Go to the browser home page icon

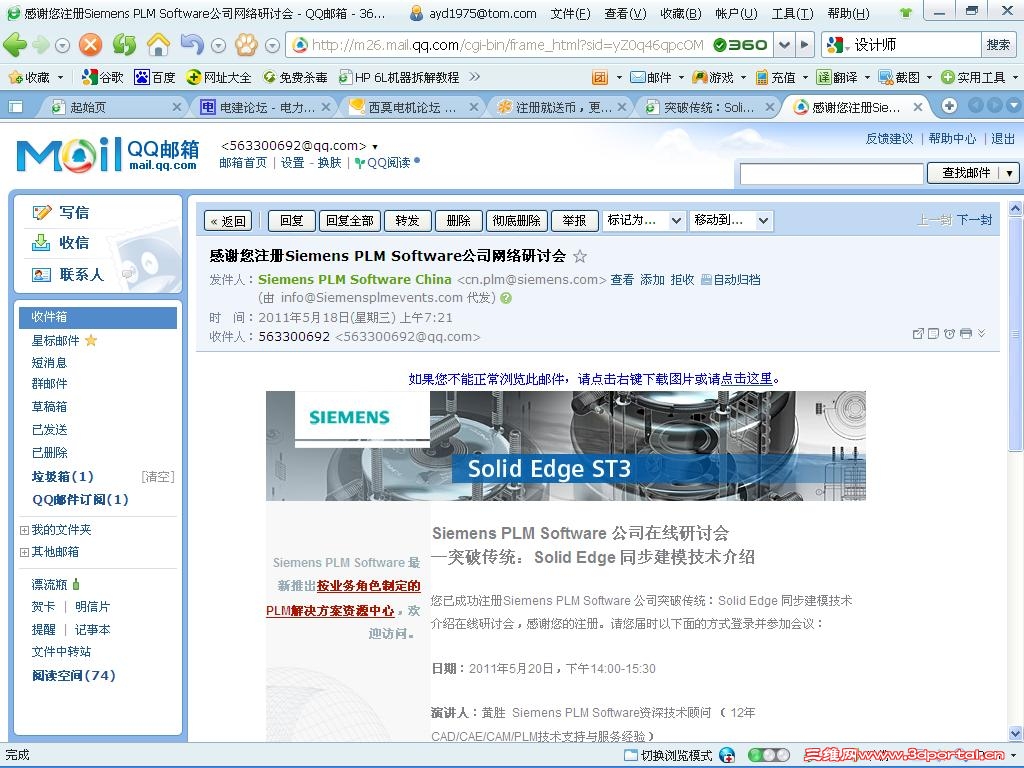tap(158, 45)
